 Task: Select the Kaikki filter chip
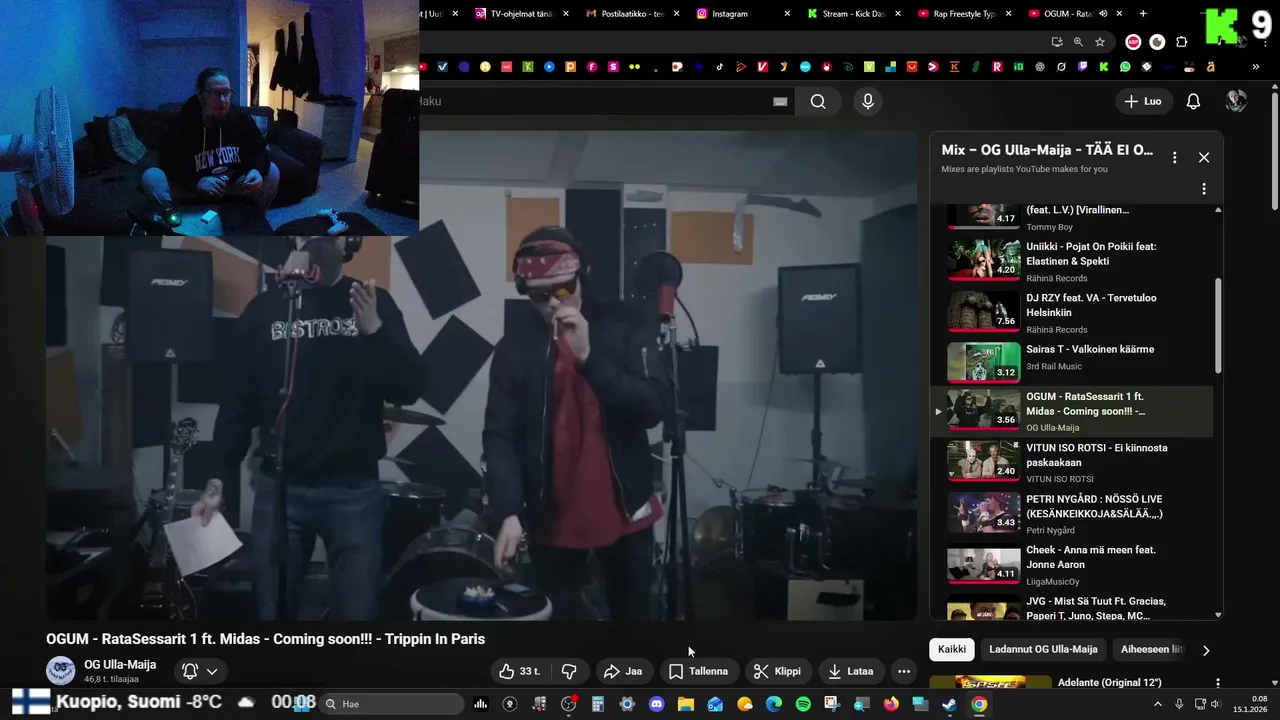tap(952, 649)
